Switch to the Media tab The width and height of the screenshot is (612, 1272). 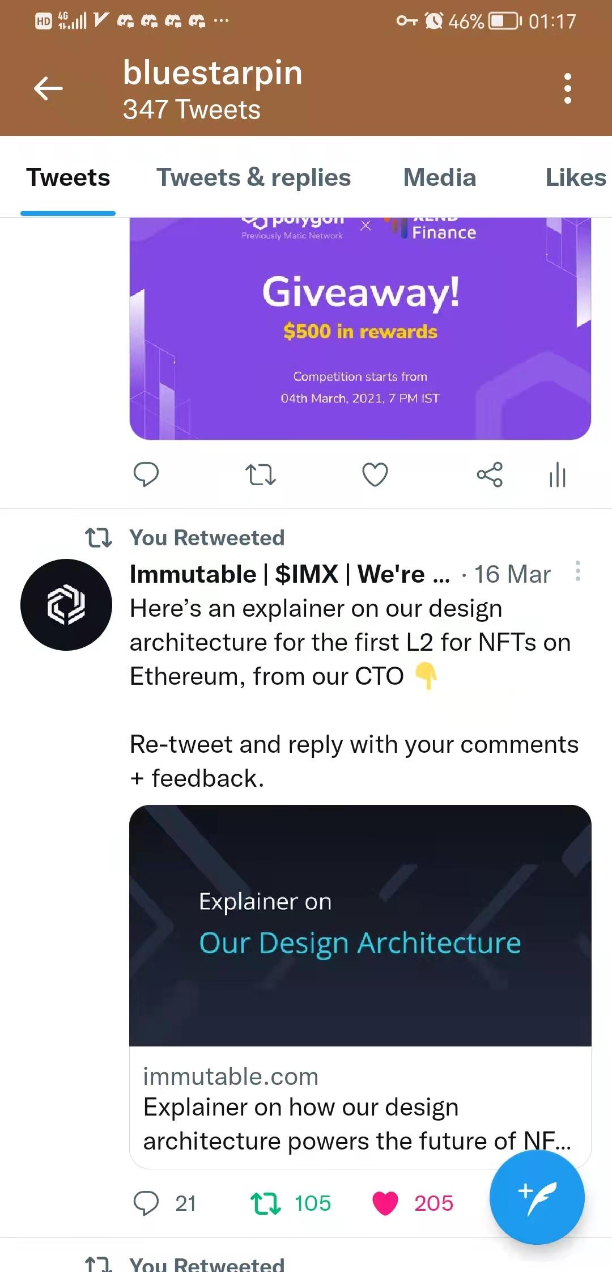[x=439, y=178]
